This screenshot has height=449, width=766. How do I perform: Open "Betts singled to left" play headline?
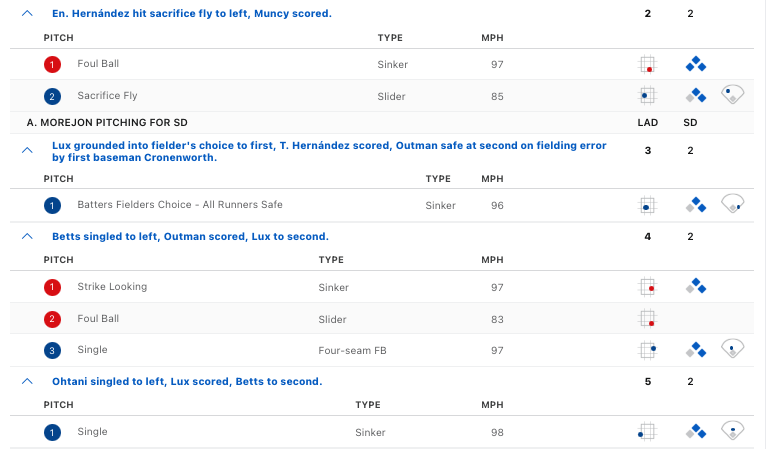(190, 237)
